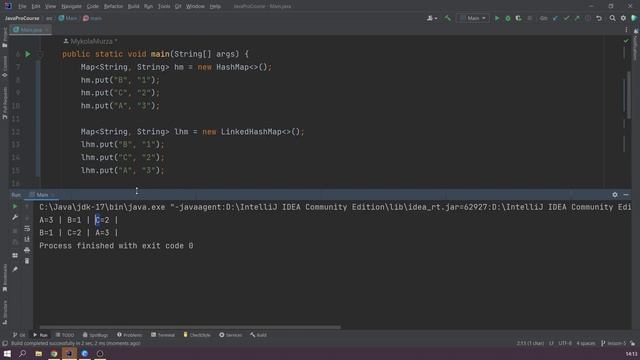Image resolution: width=640 pixels, height=360 pixels.
Task: Open IDE settings gear in top toolbar
Action: point(623,18)
